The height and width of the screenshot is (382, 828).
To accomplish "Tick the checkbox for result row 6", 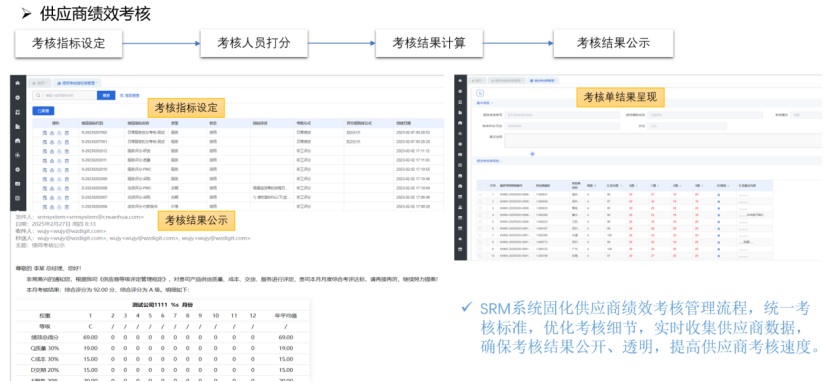I will pos(480,228).
